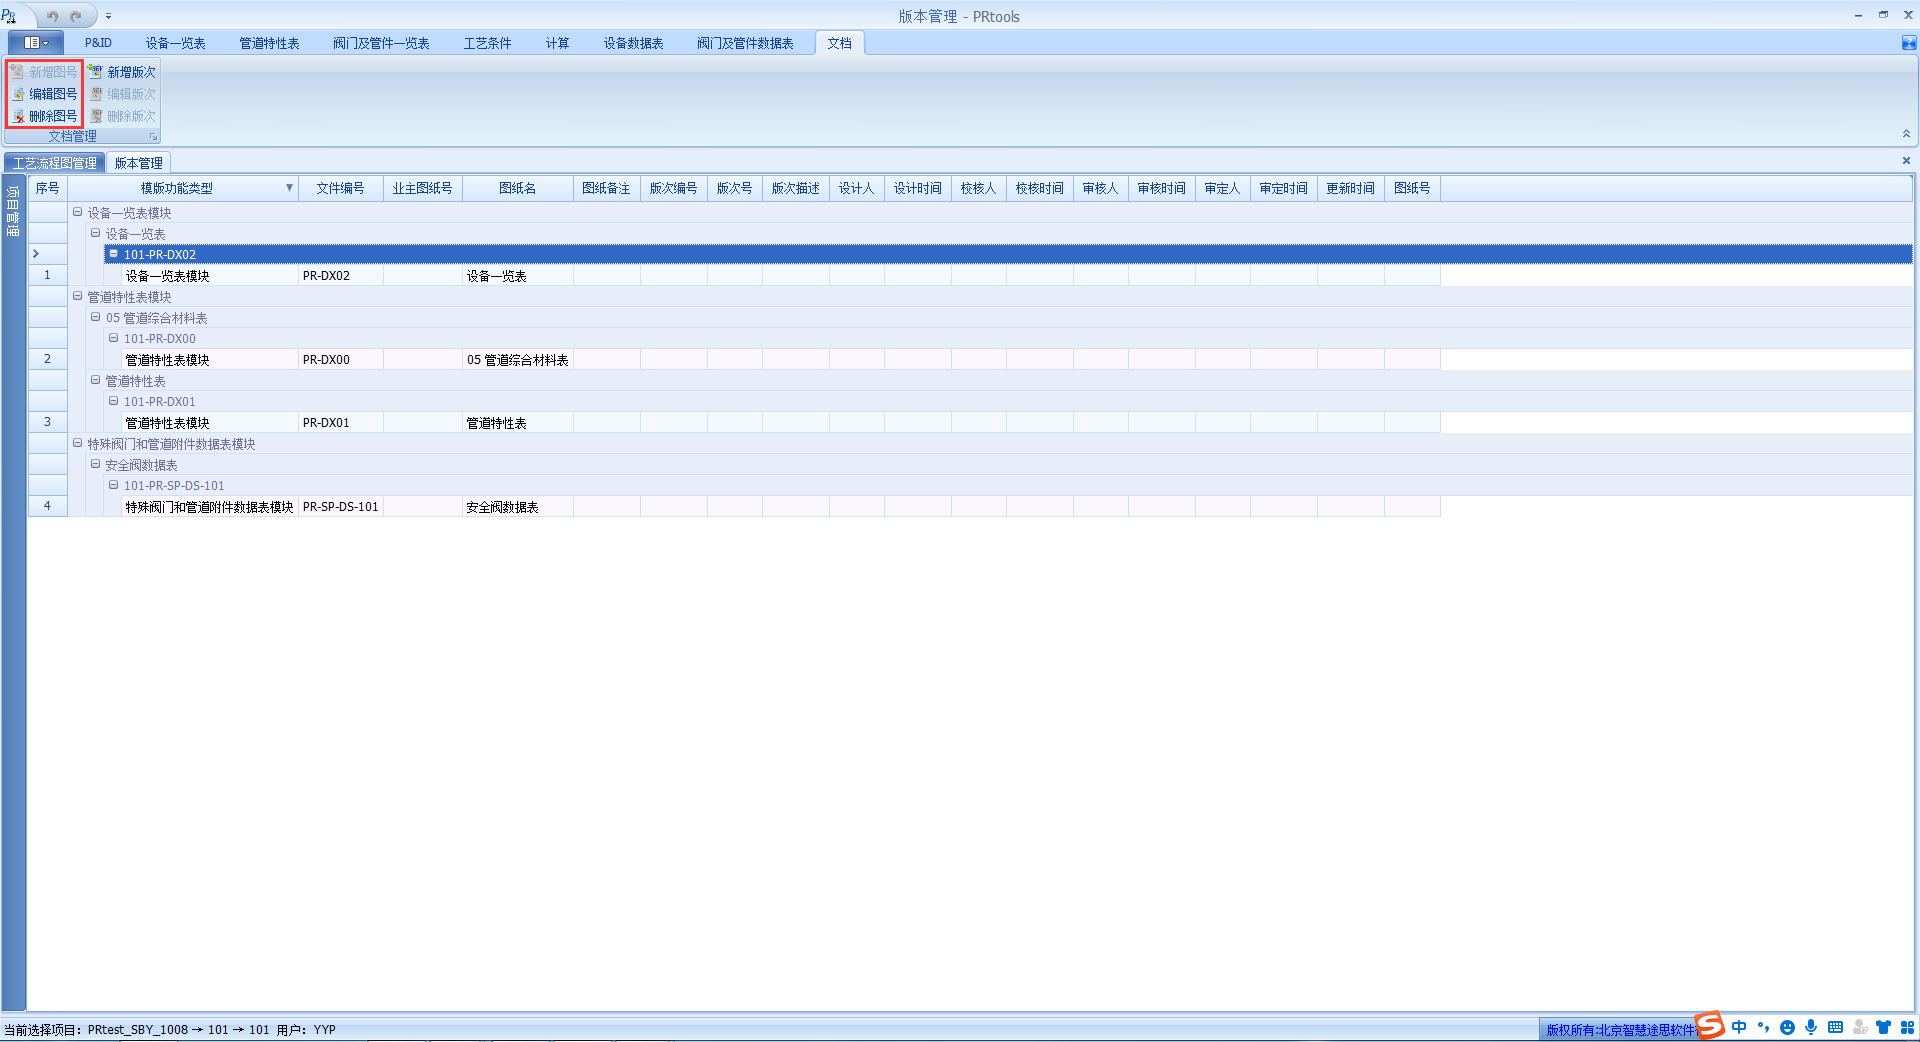This screenshot has height=1042, width=1920.
Task: Open the application menu dropdown button
Action: coord(36,43)
